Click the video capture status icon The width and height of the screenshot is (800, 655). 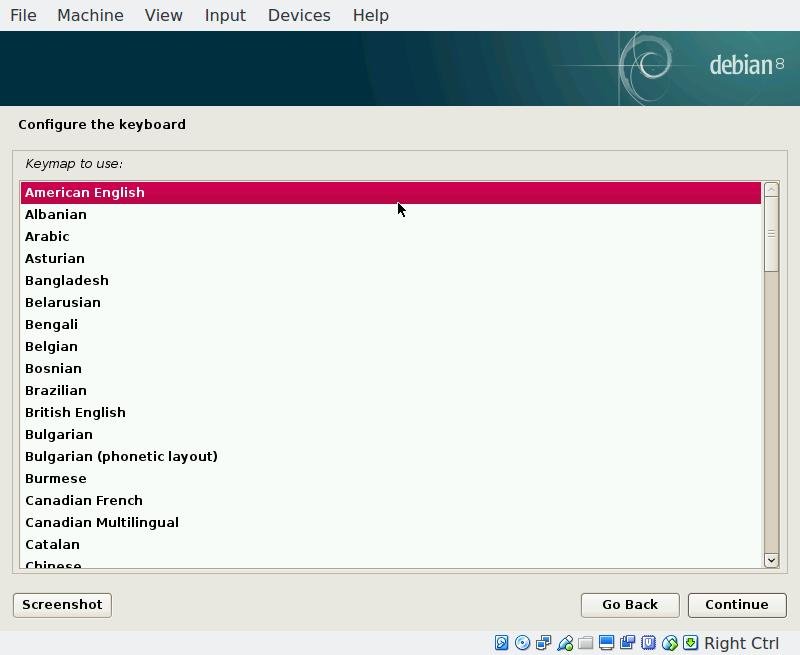(x=628, y=643)
